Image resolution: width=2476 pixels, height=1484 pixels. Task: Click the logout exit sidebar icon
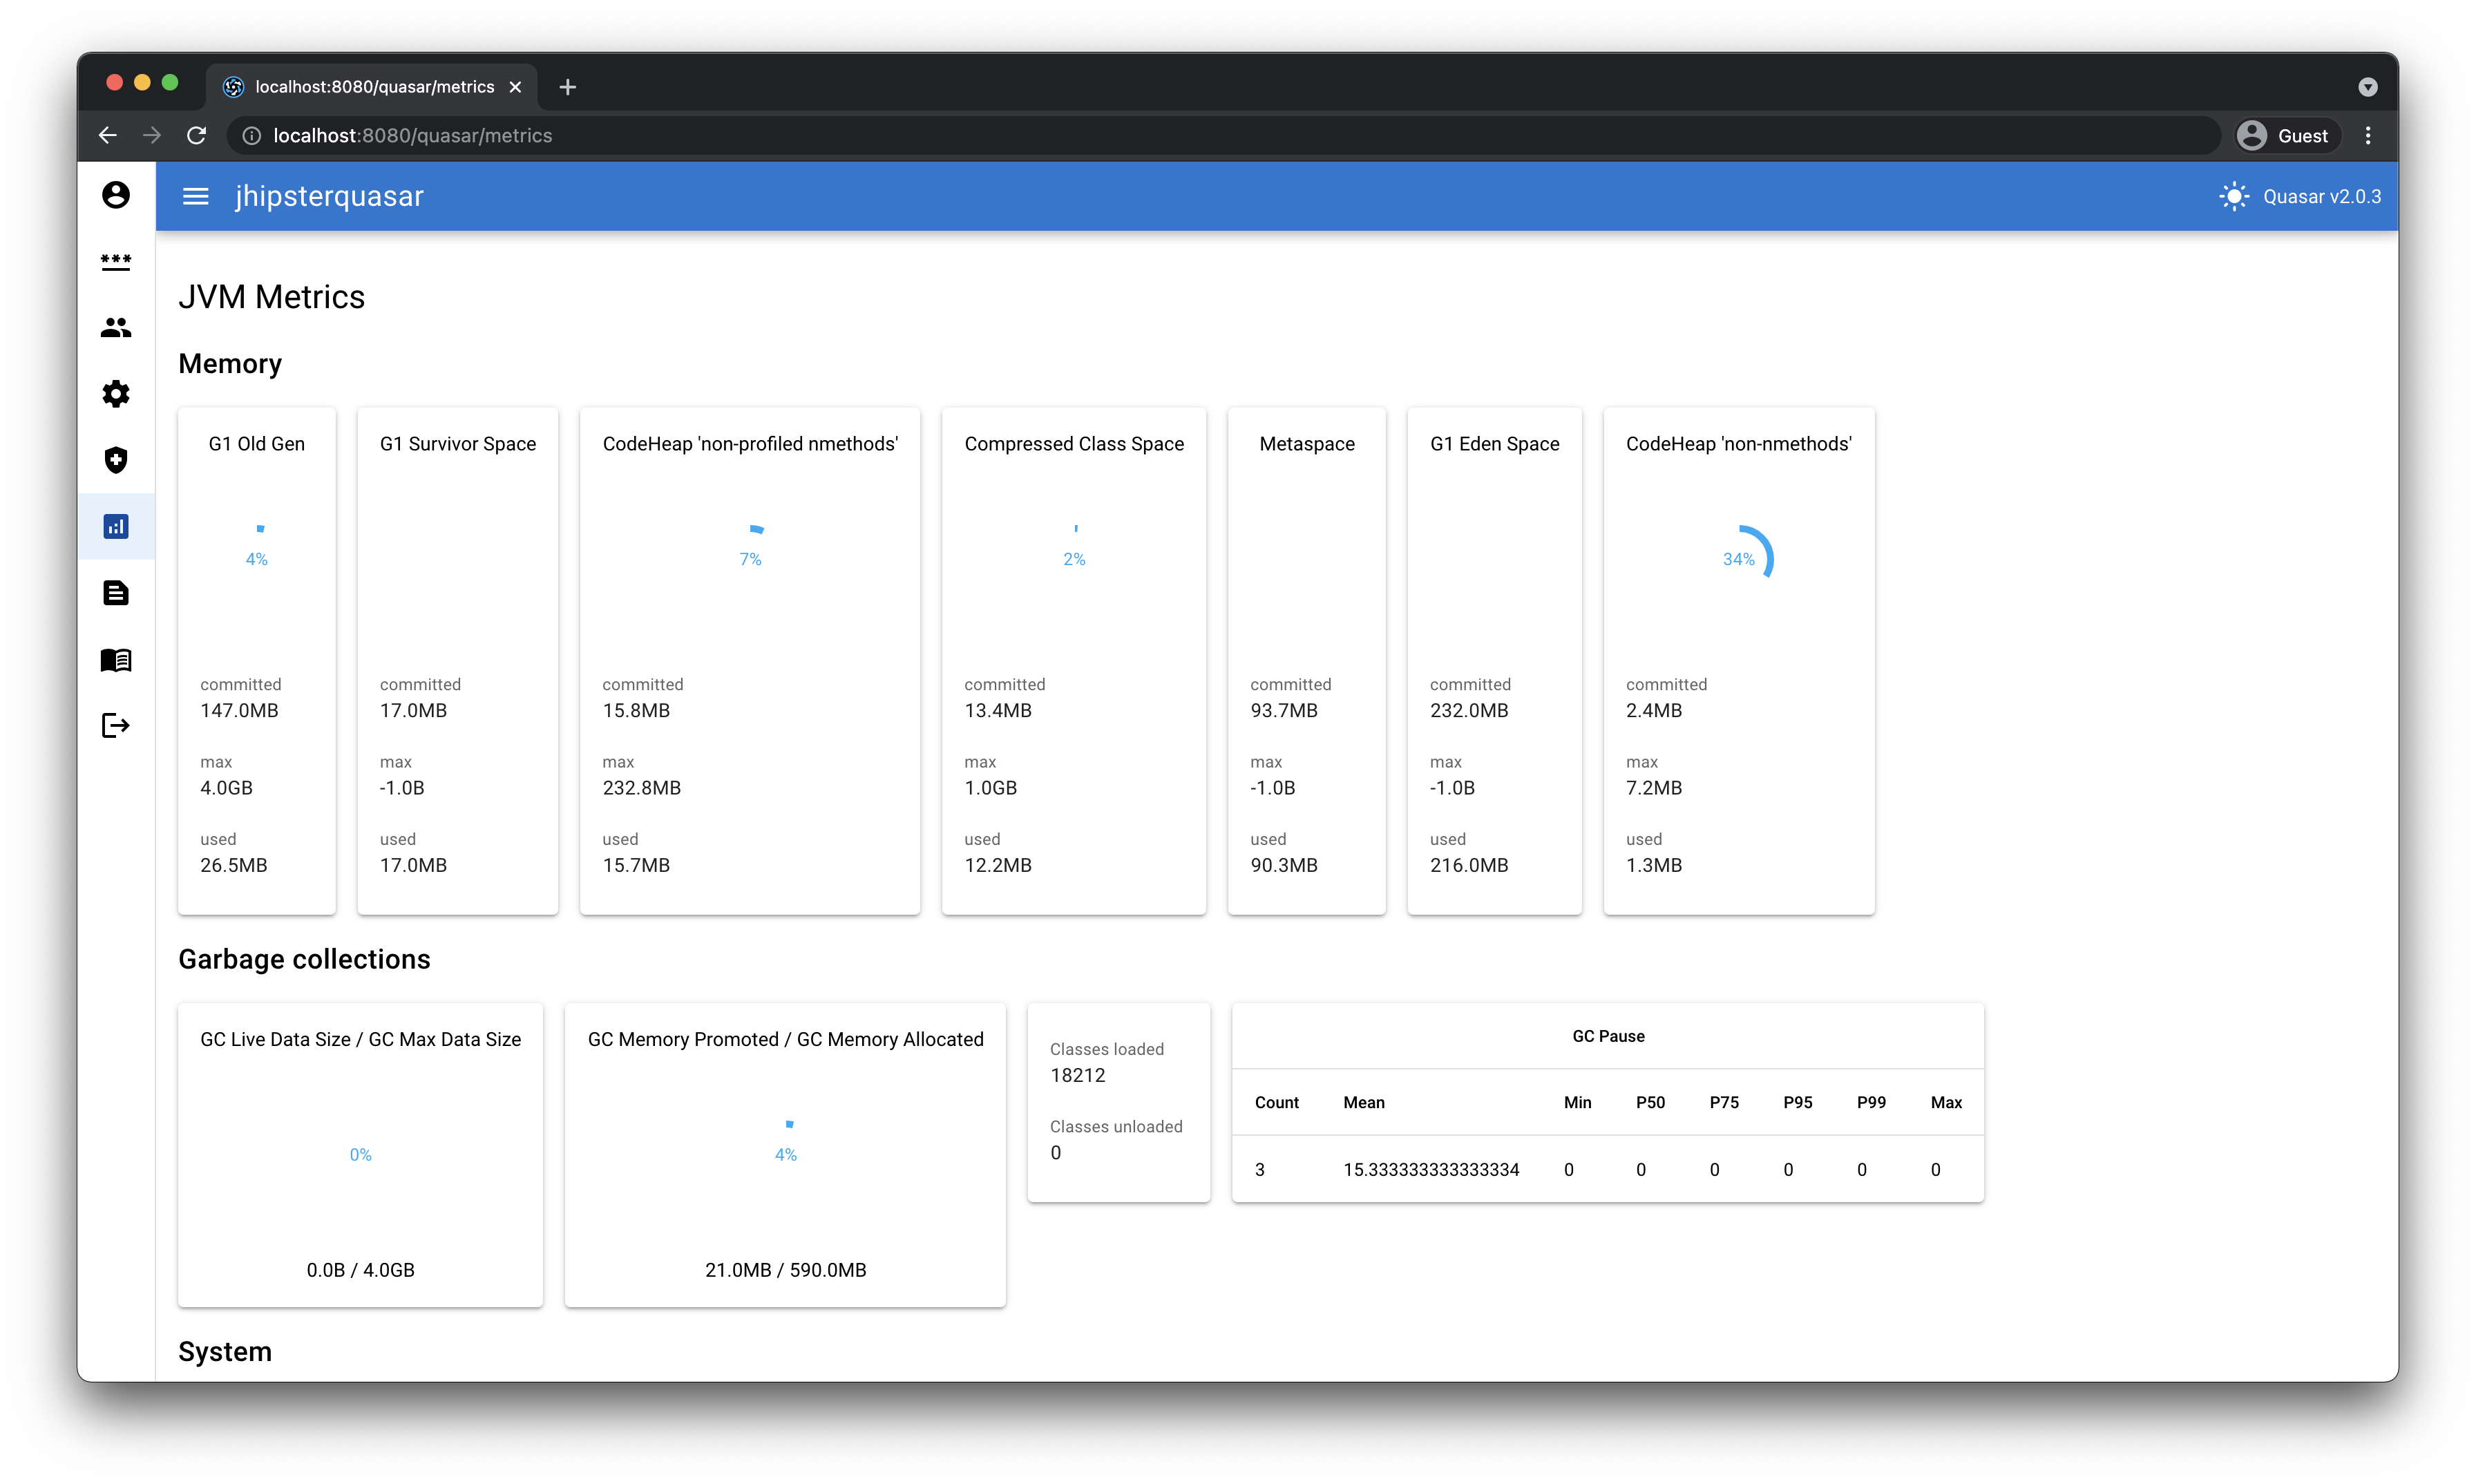116,726
